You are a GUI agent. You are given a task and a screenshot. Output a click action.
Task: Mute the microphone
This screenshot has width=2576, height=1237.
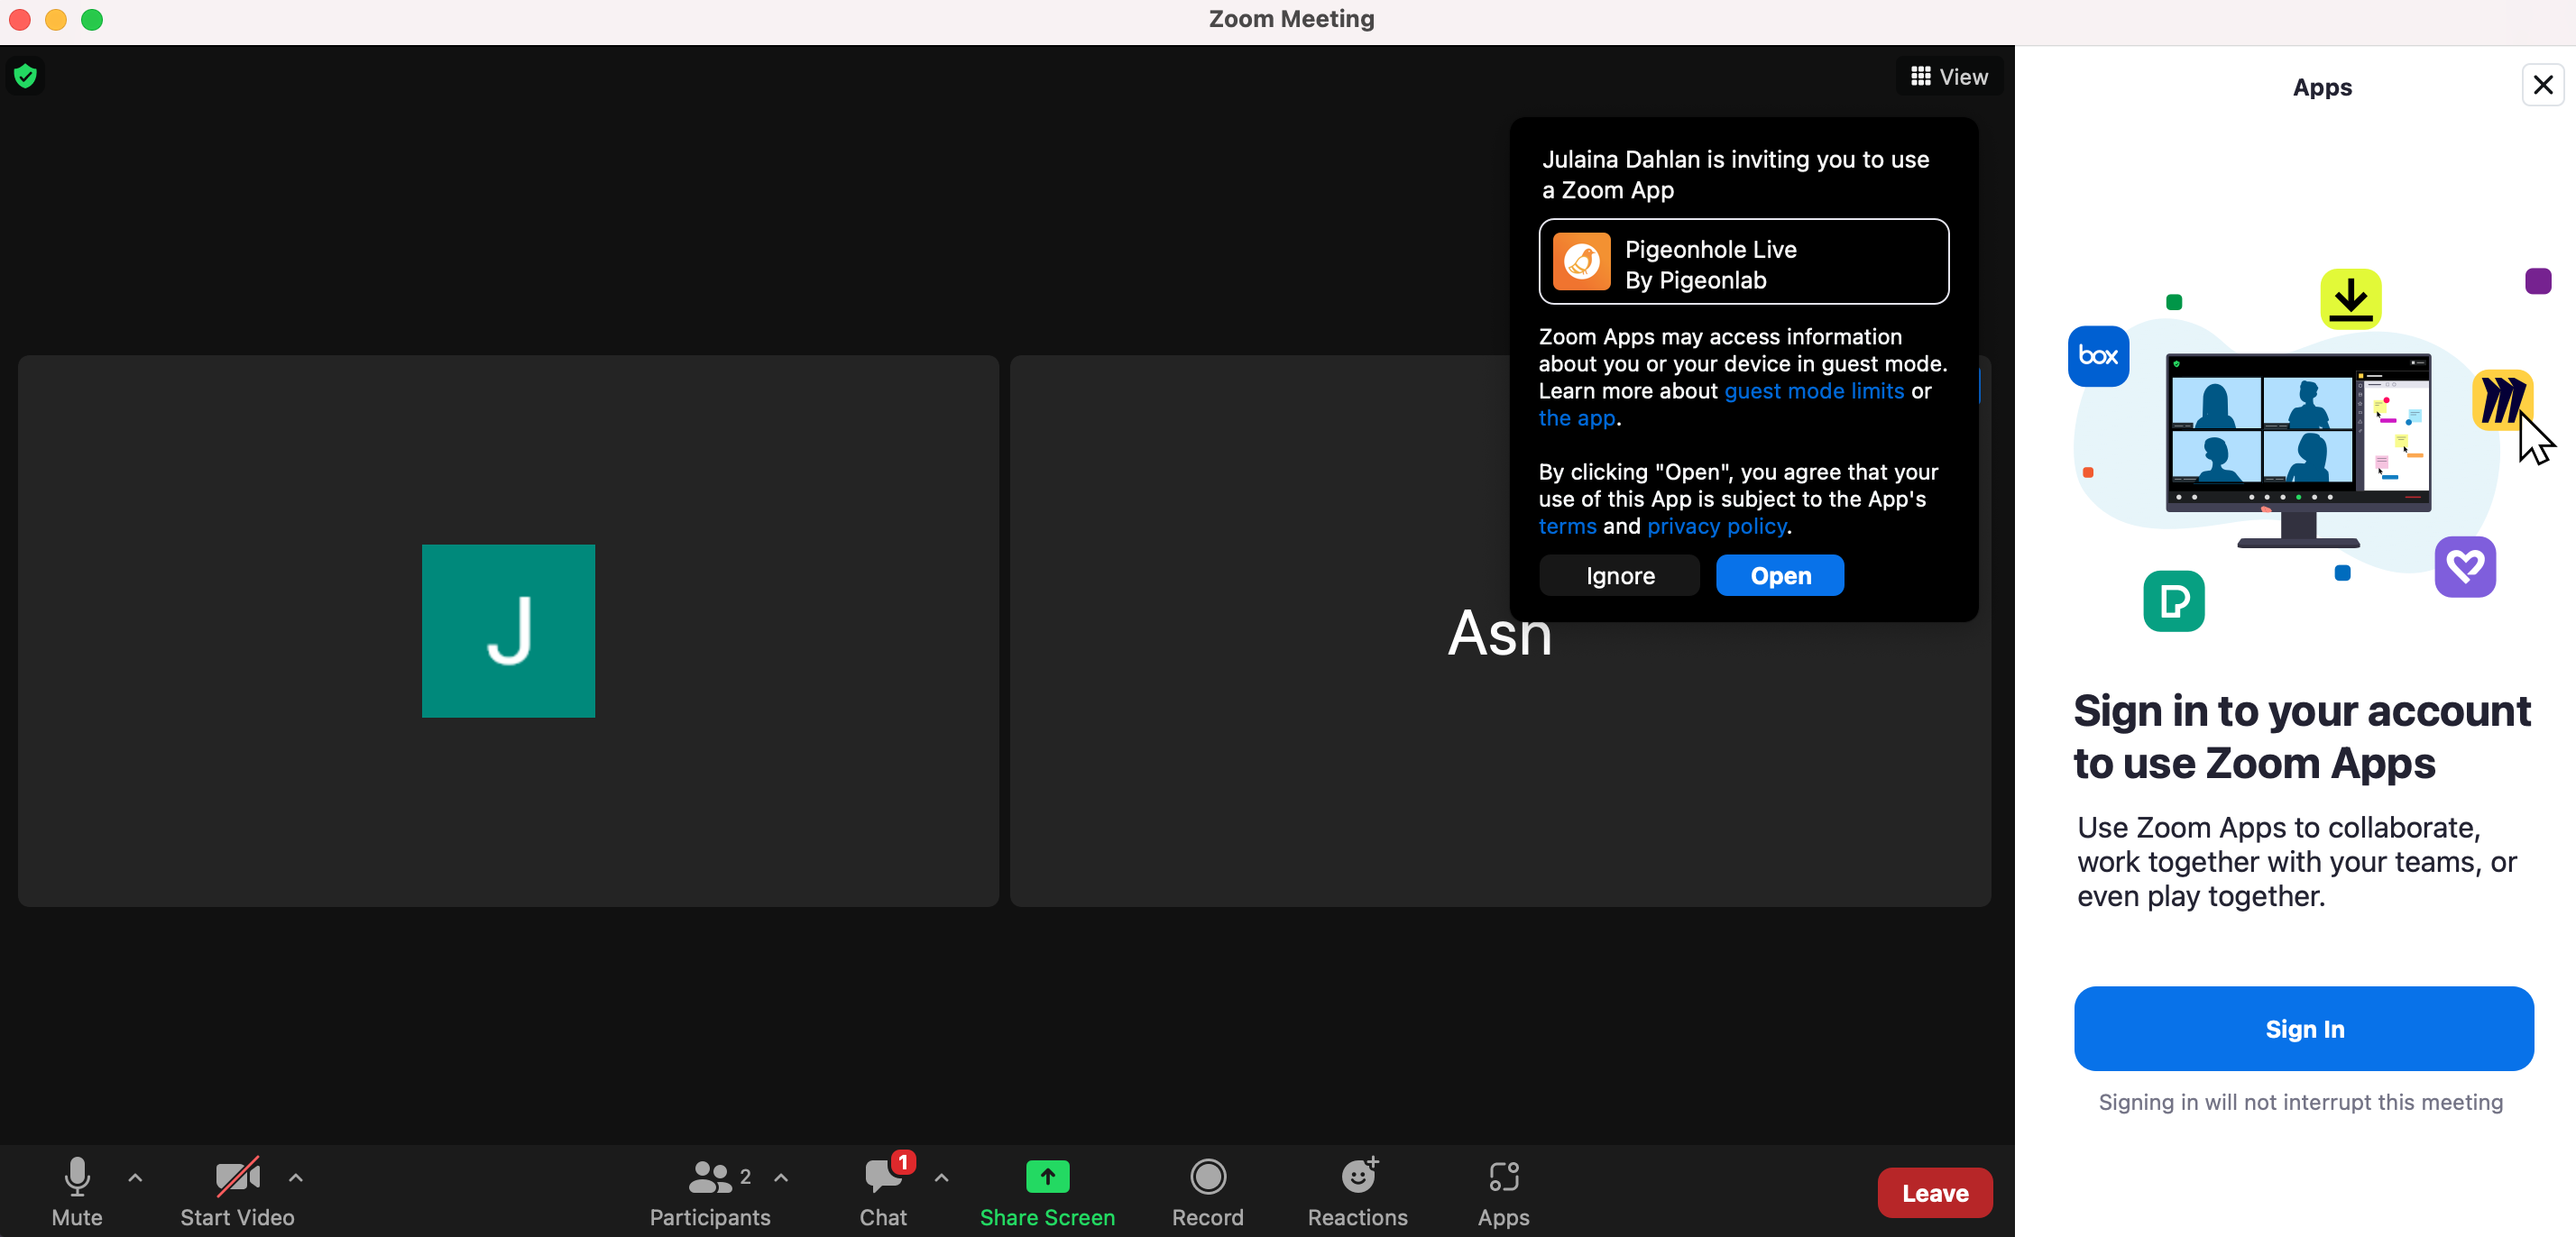pyautogui.click(x=77, y=1192)
